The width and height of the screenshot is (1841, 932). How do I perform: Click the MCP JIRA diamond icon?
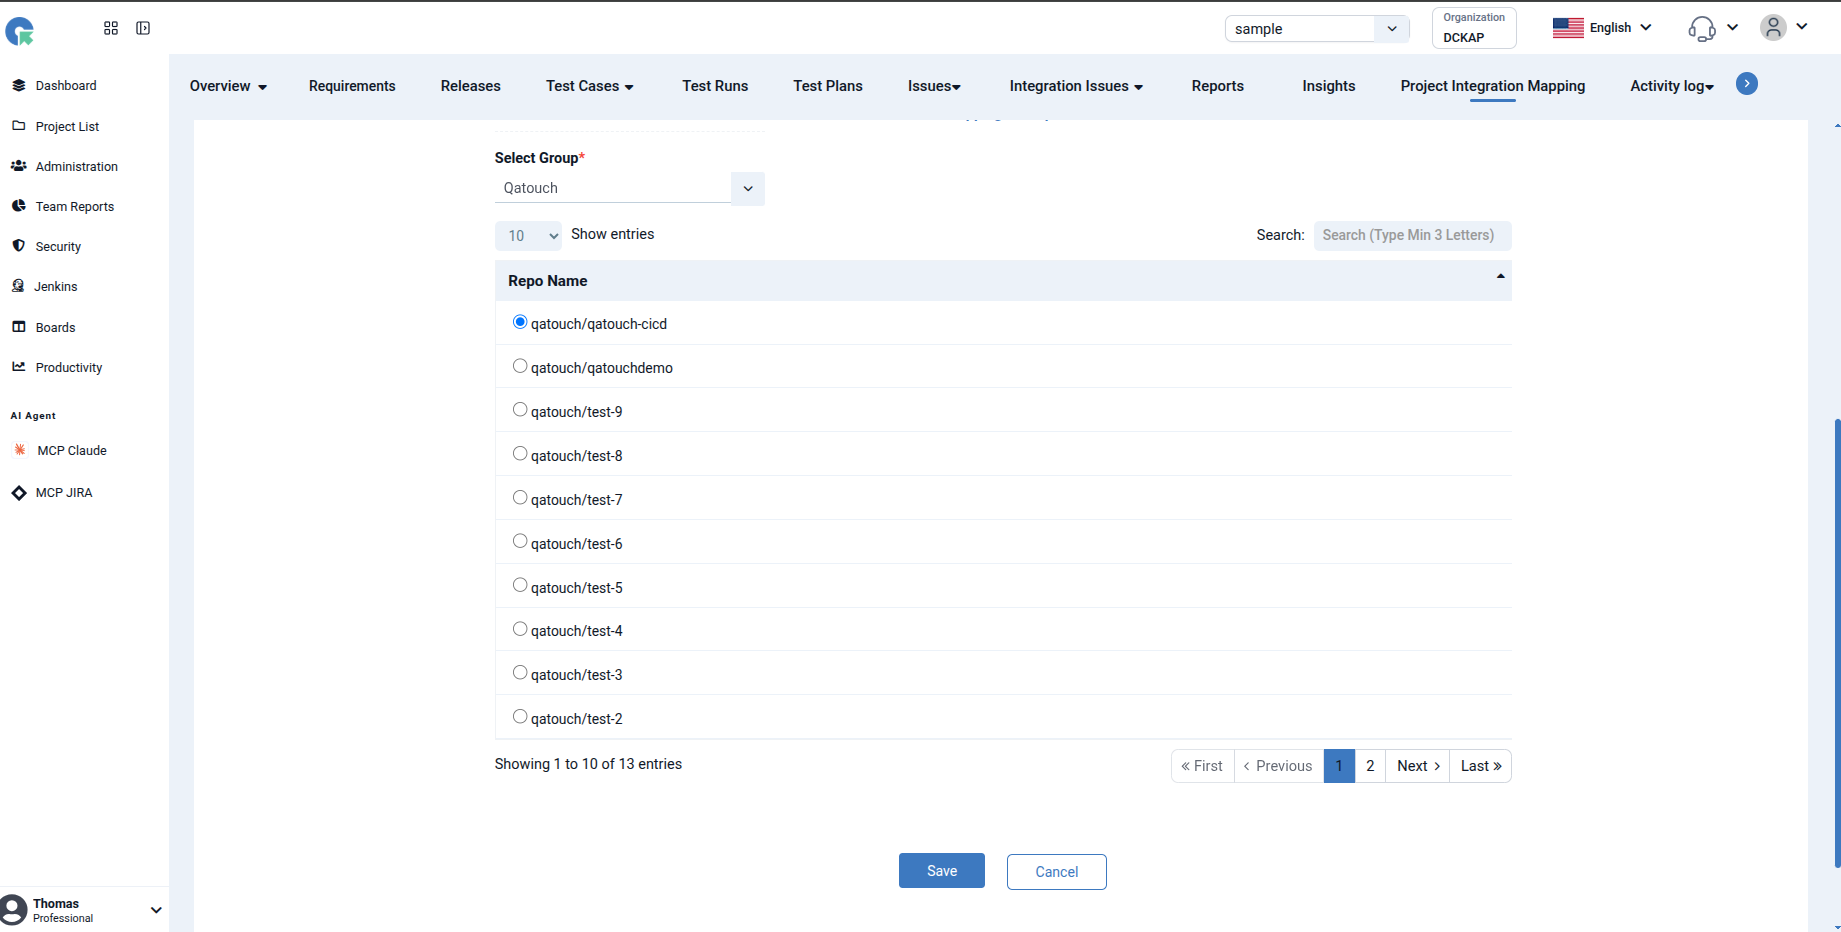click(x=19, y=492)
